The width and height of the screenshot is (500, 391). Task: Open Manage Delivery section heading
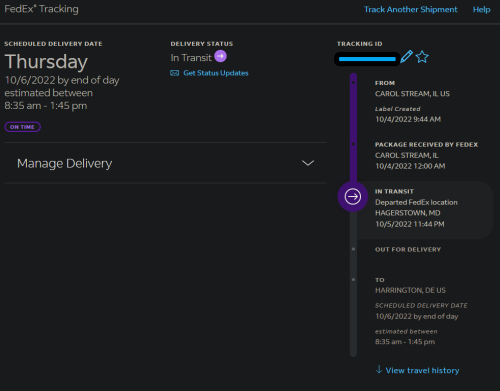point(64,163)
